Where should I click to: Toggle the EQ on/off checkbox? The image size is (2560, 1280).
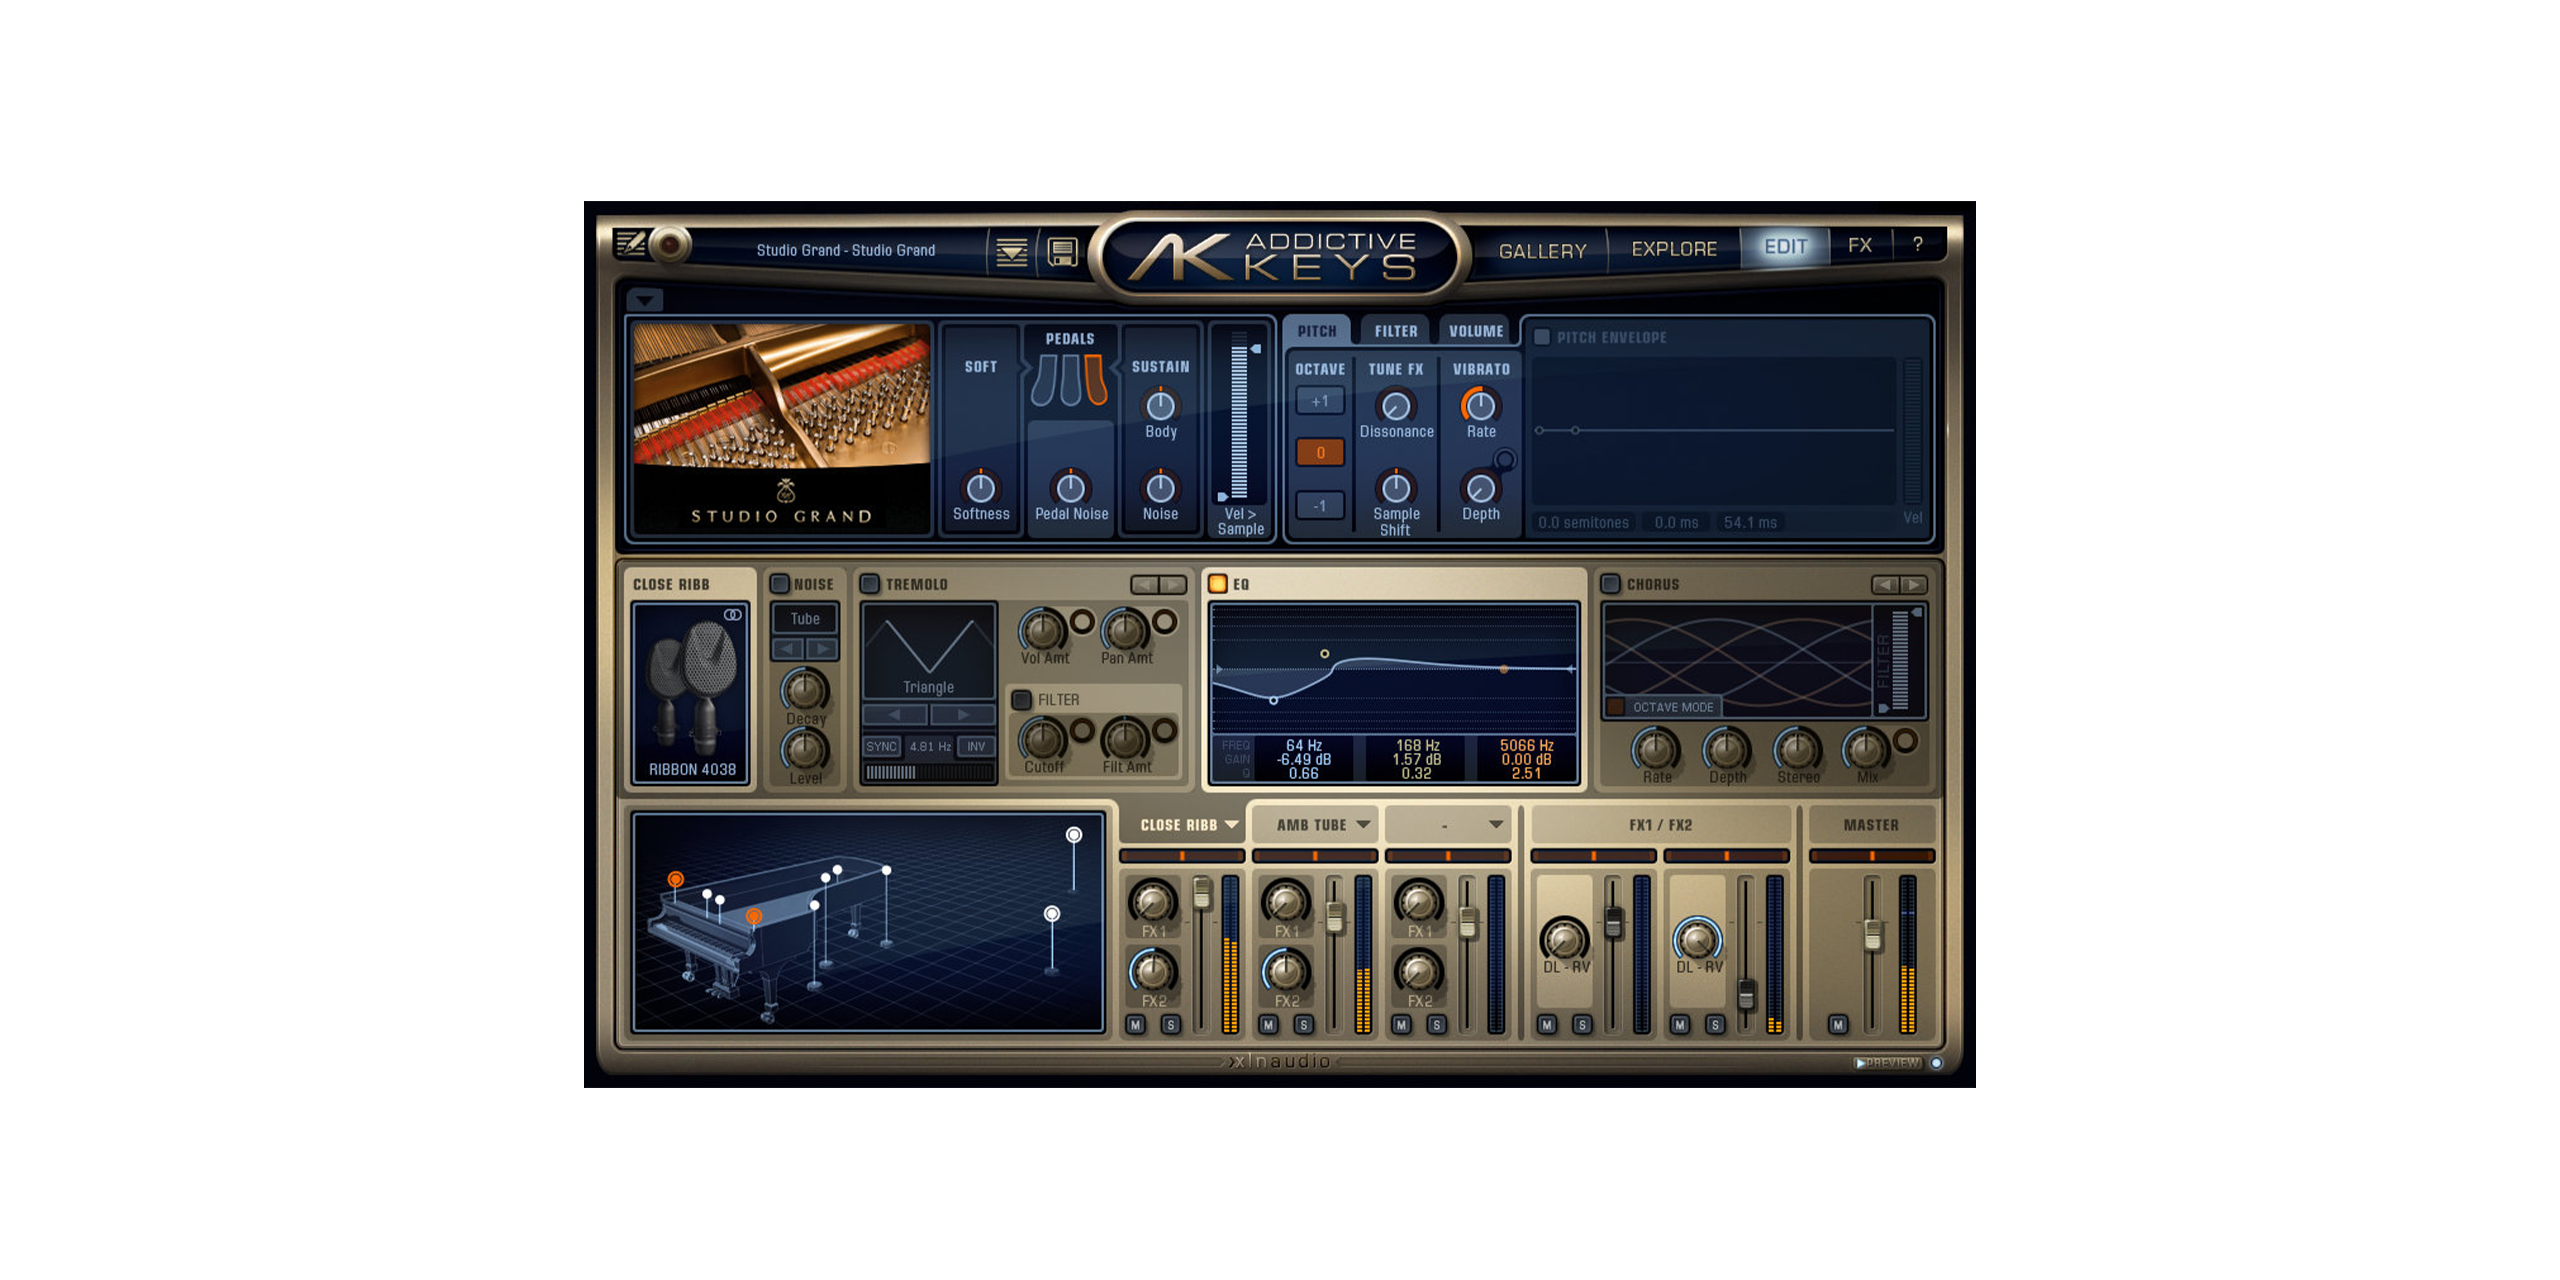1217,584
